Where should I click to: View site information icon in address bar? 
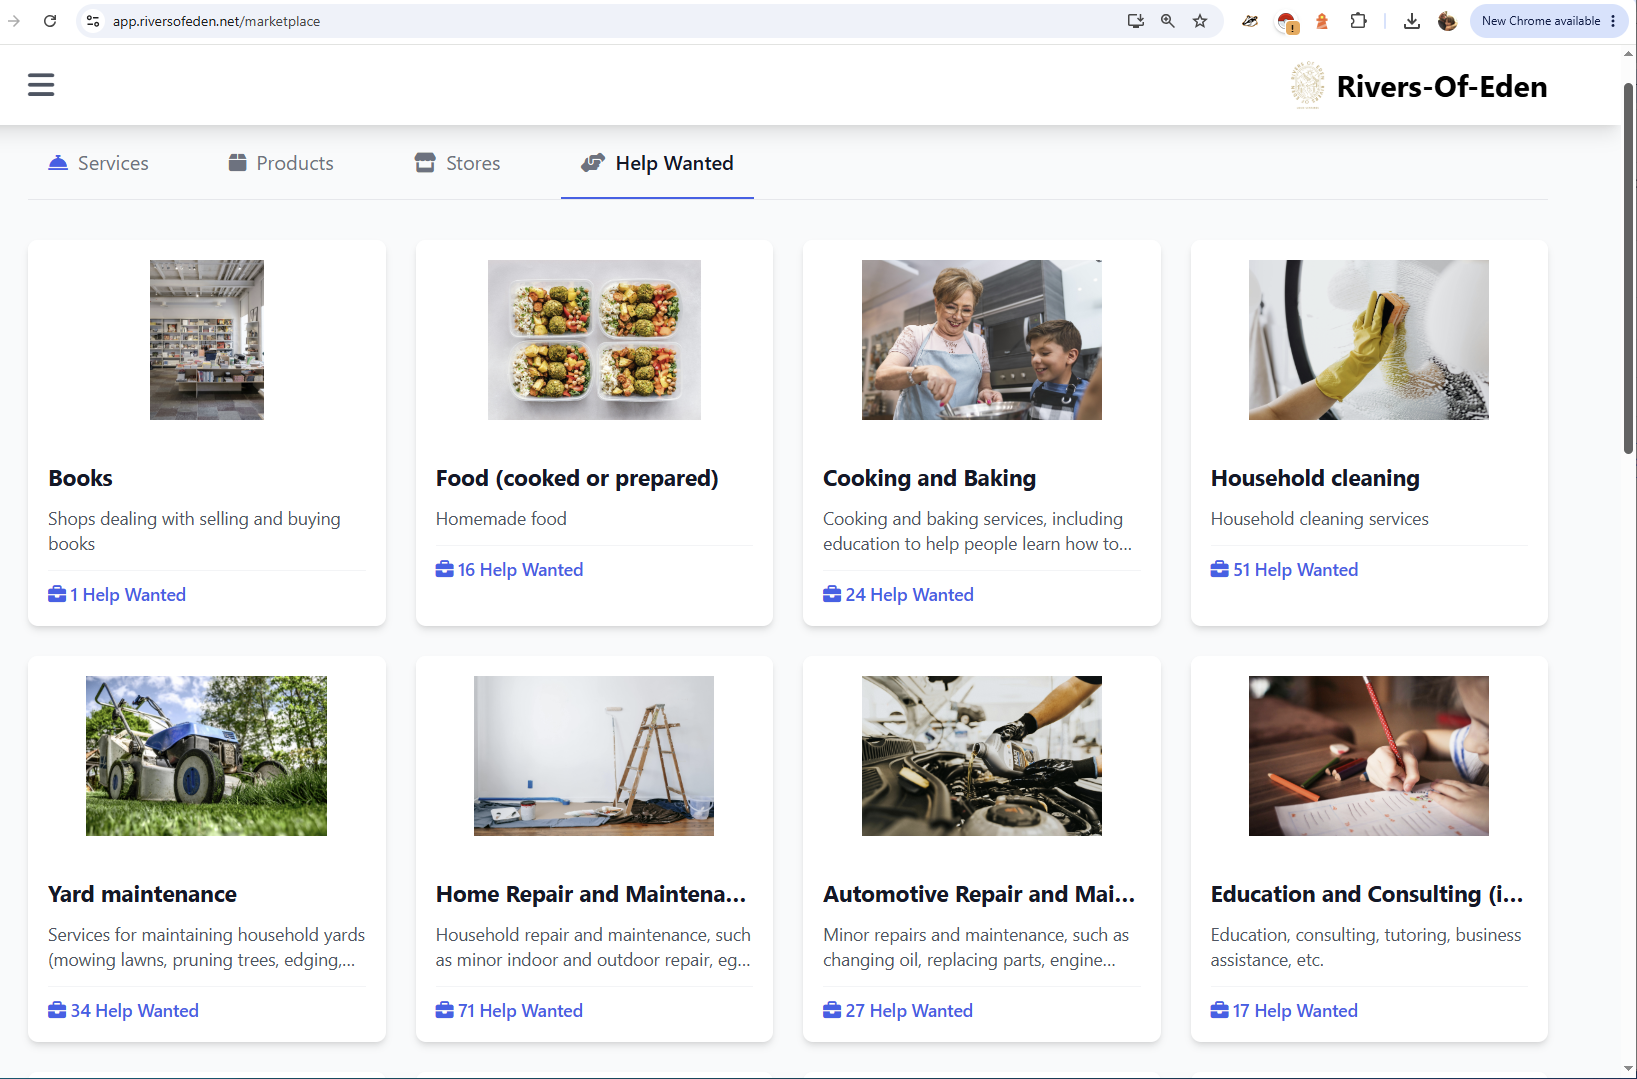click(93, 21)
